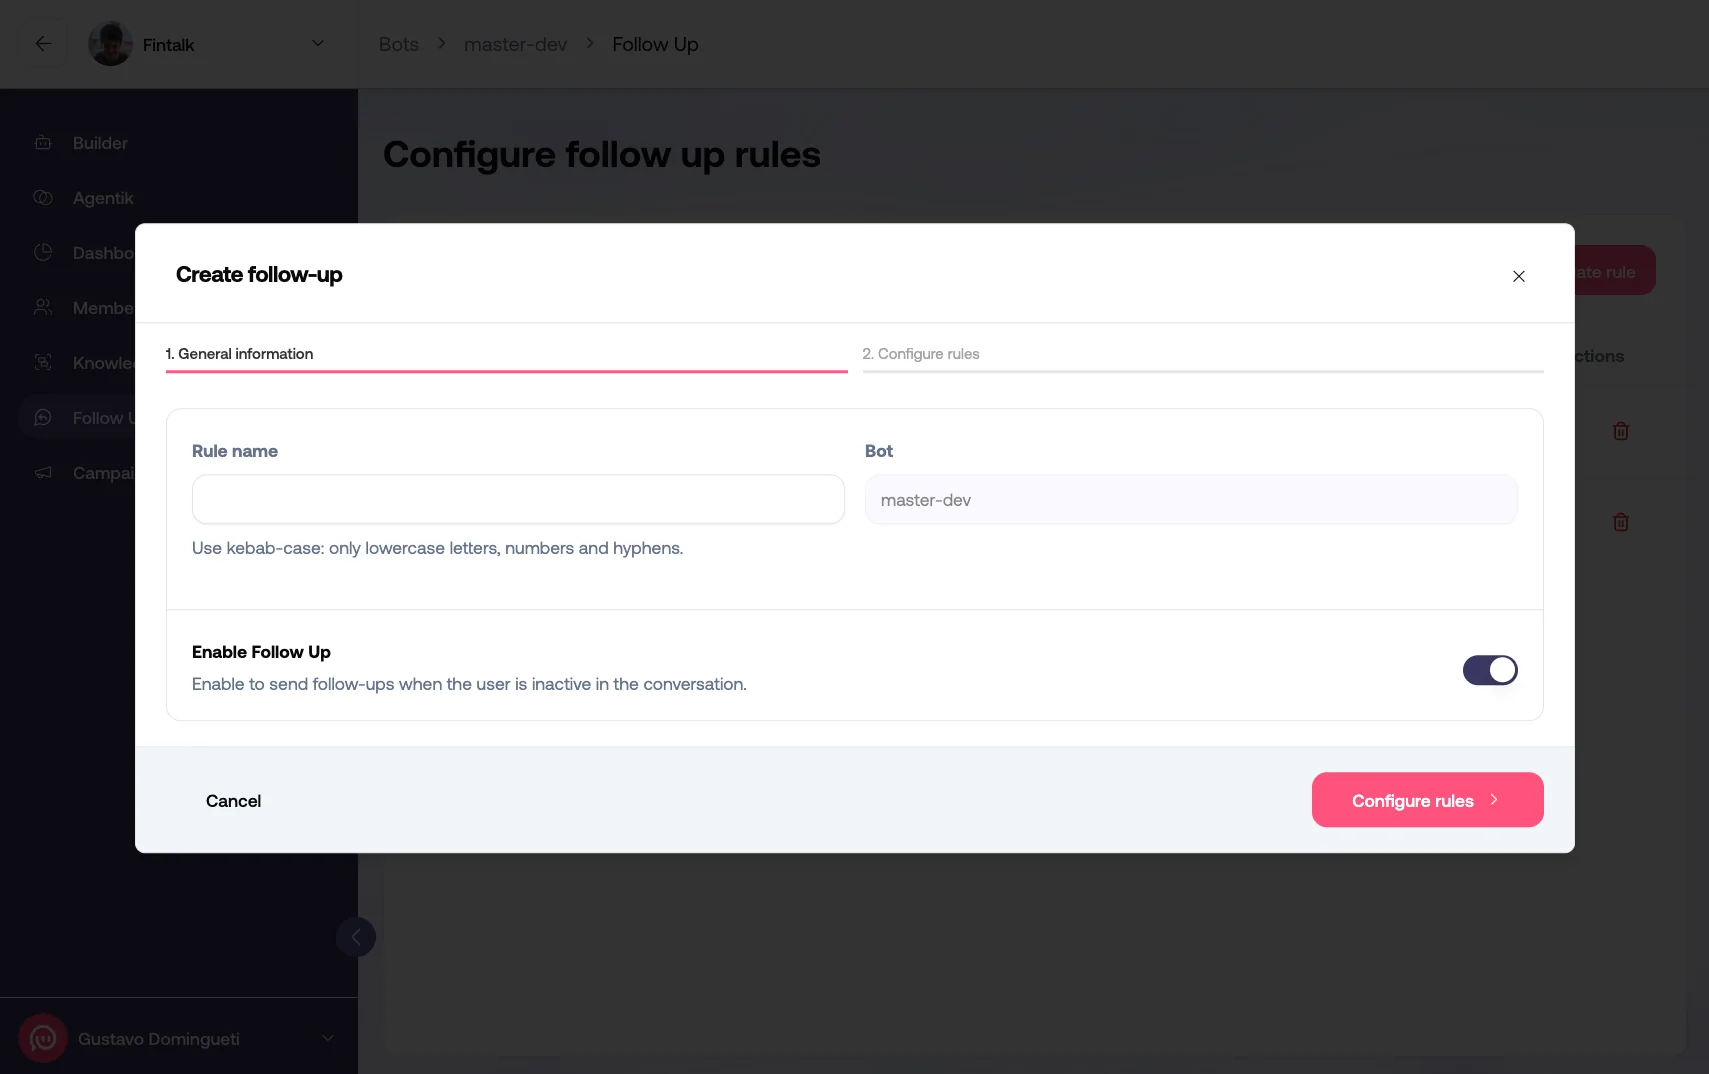Collapse the sidebar with chevron button
This screenshot has height=1074, width=1709.
[x=356, y=937]
